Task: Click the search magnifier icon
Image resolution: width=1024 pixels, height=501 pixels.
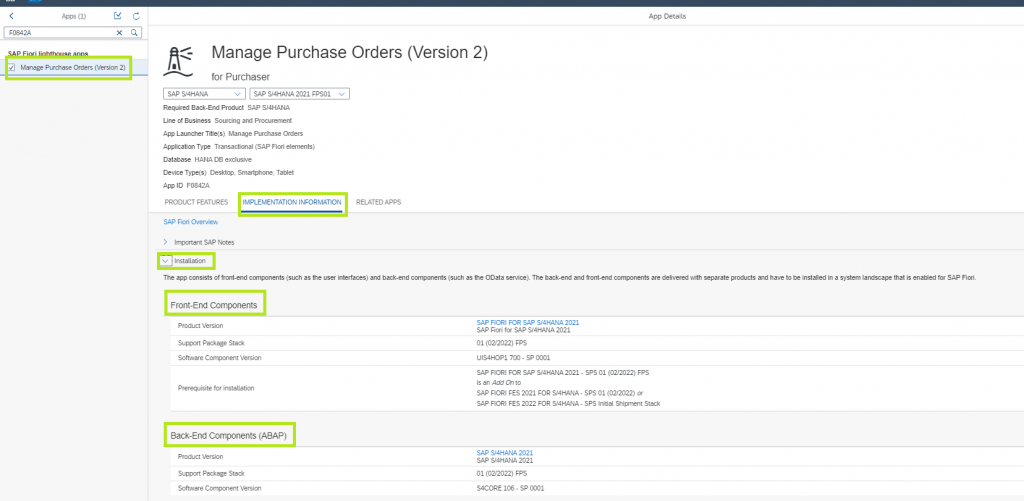Action: 134,32
